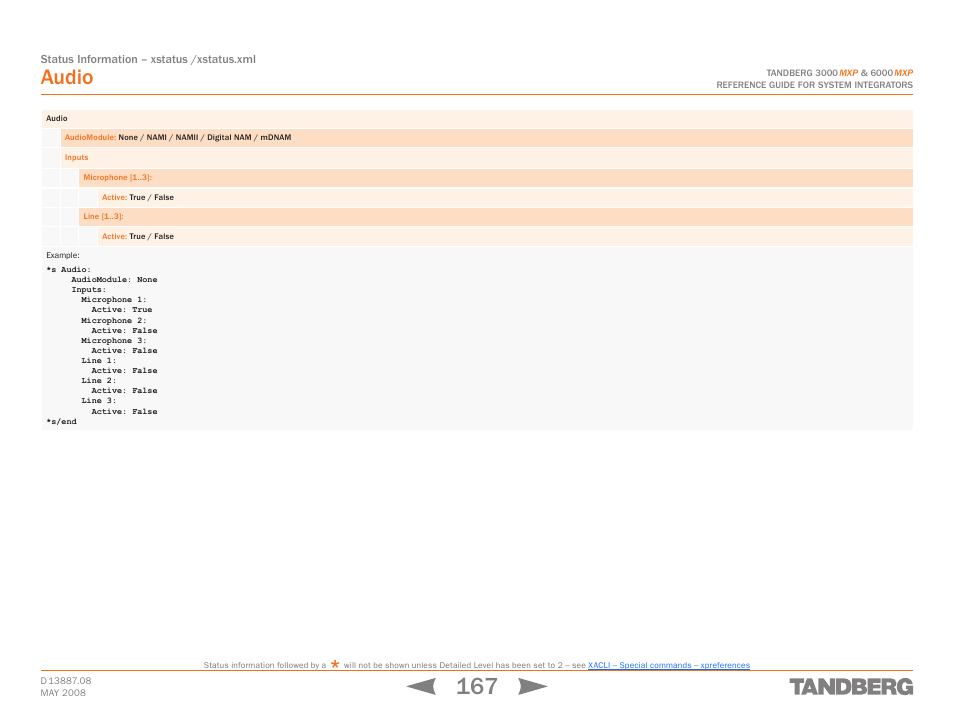
Task: Click document number D 13887.08
Action: tap(66, 681)
